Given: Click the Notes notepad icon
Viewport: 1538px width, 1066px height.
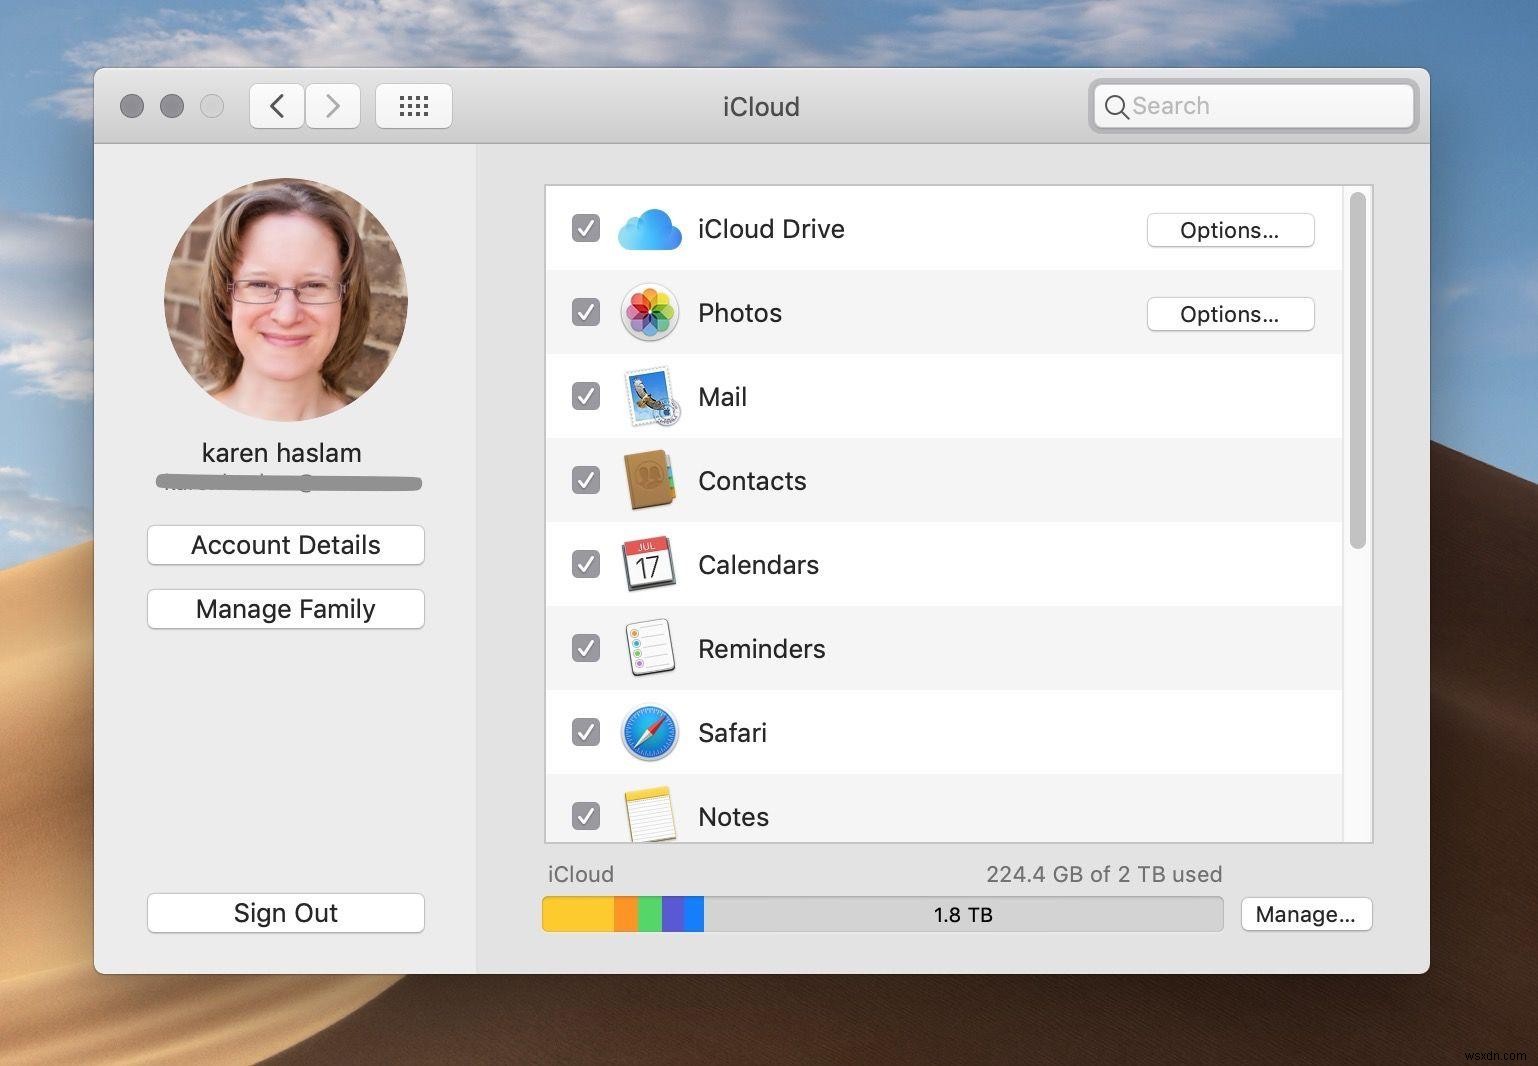Looking at the screenshot, I should click(x=650, y=814).
